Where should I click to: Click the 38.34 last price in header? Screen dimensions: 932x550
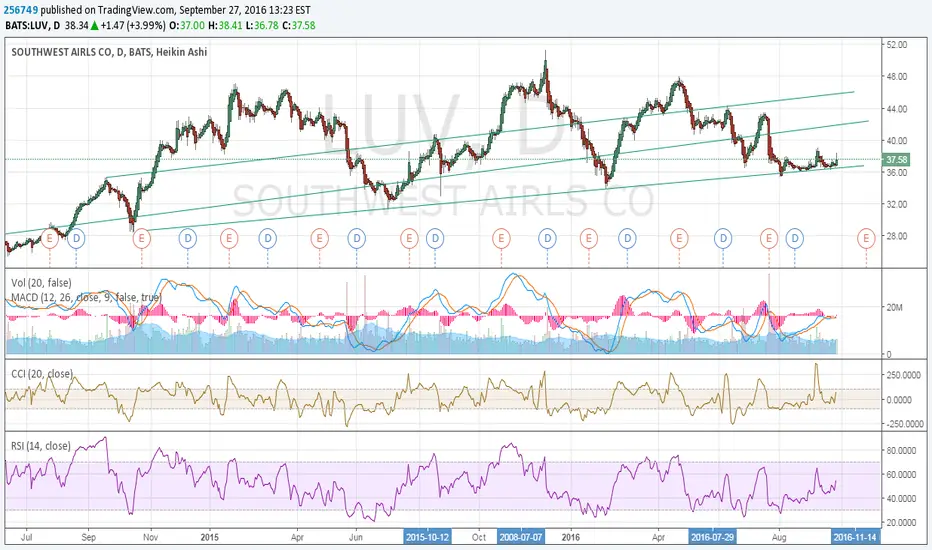[x=77, y=26]
